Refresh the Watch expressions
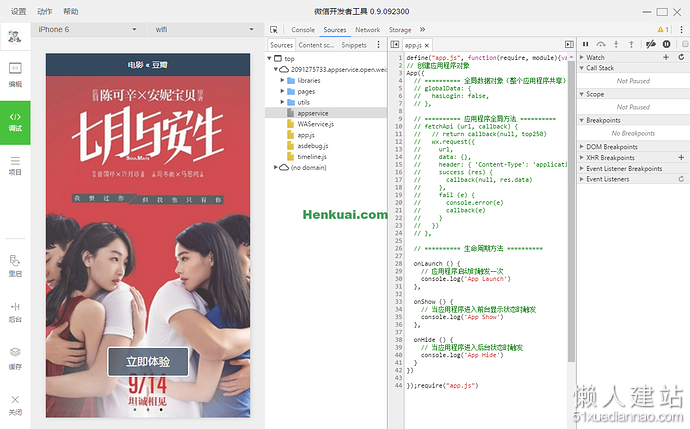Screen dimensions: 690x429 click(x=681, y=57)
